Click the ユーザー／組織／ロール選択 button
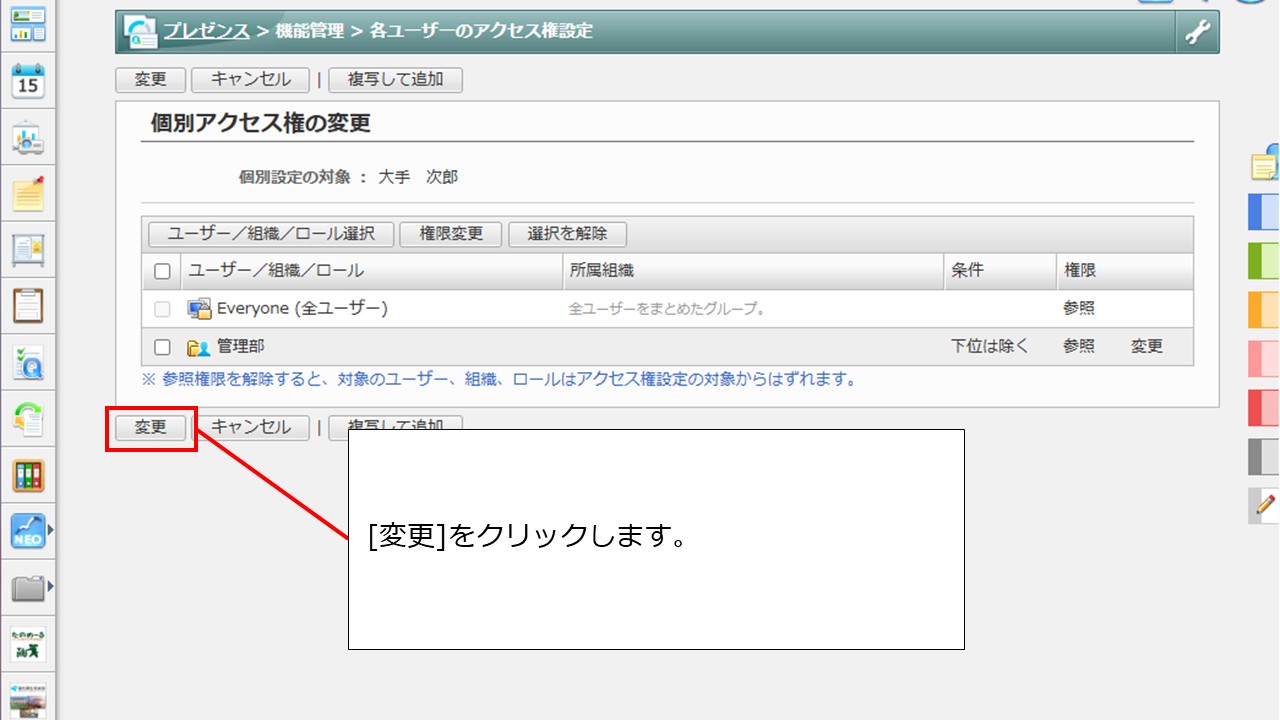This screenshot has height=720, width=1280. [271, 234]
